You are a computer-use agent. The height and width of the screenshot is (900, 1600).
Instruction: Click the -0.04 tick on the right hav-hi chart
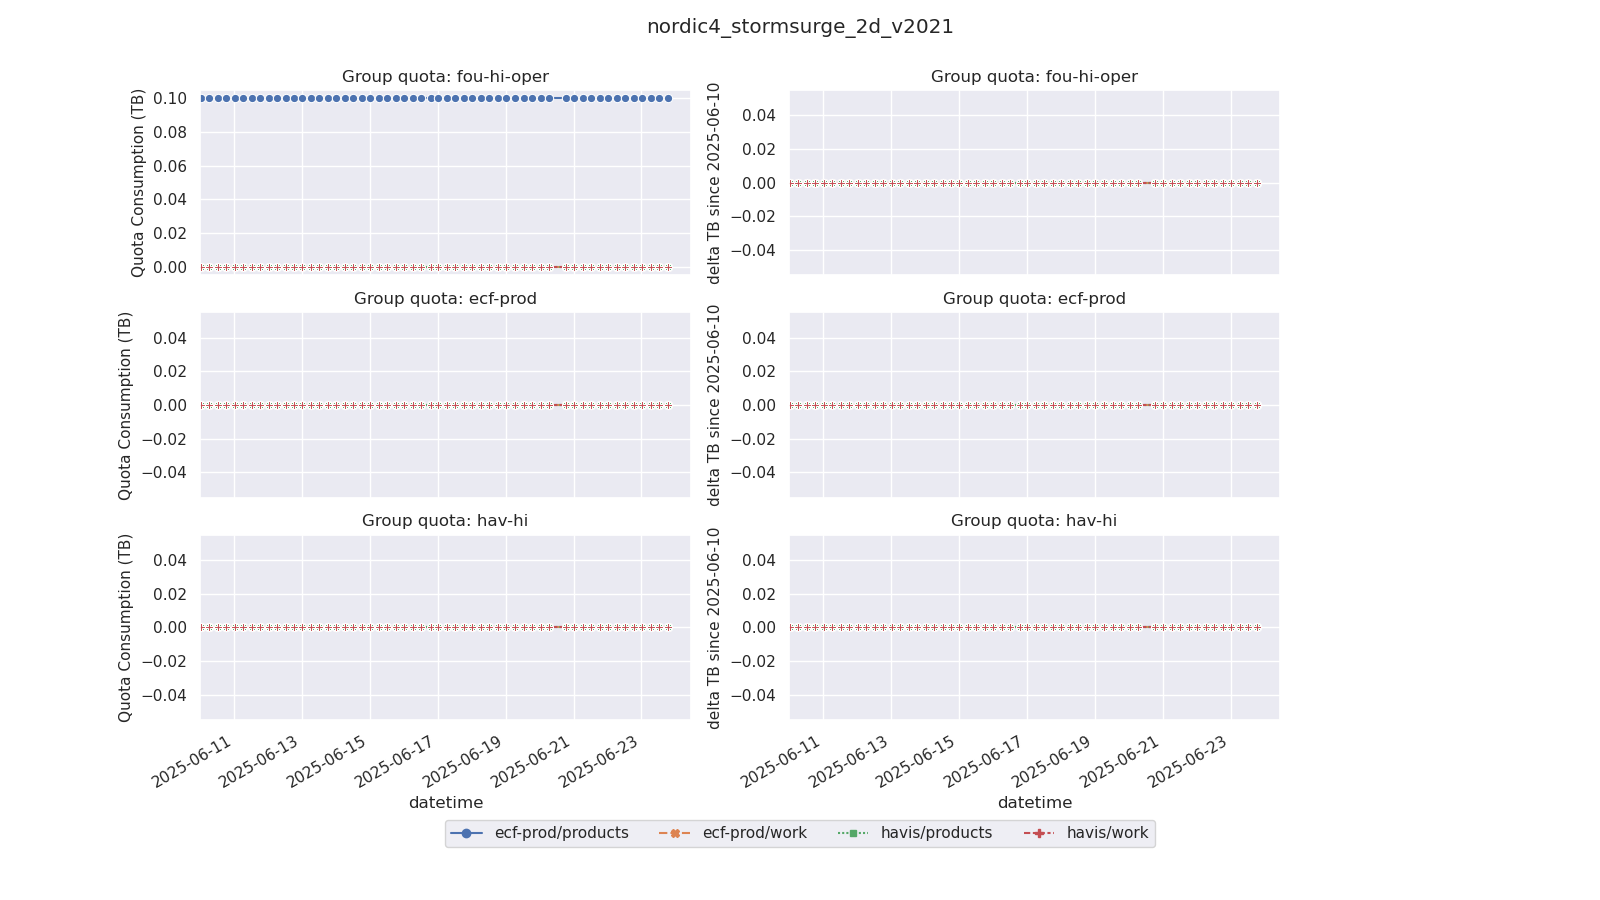(x=753, y=695)
